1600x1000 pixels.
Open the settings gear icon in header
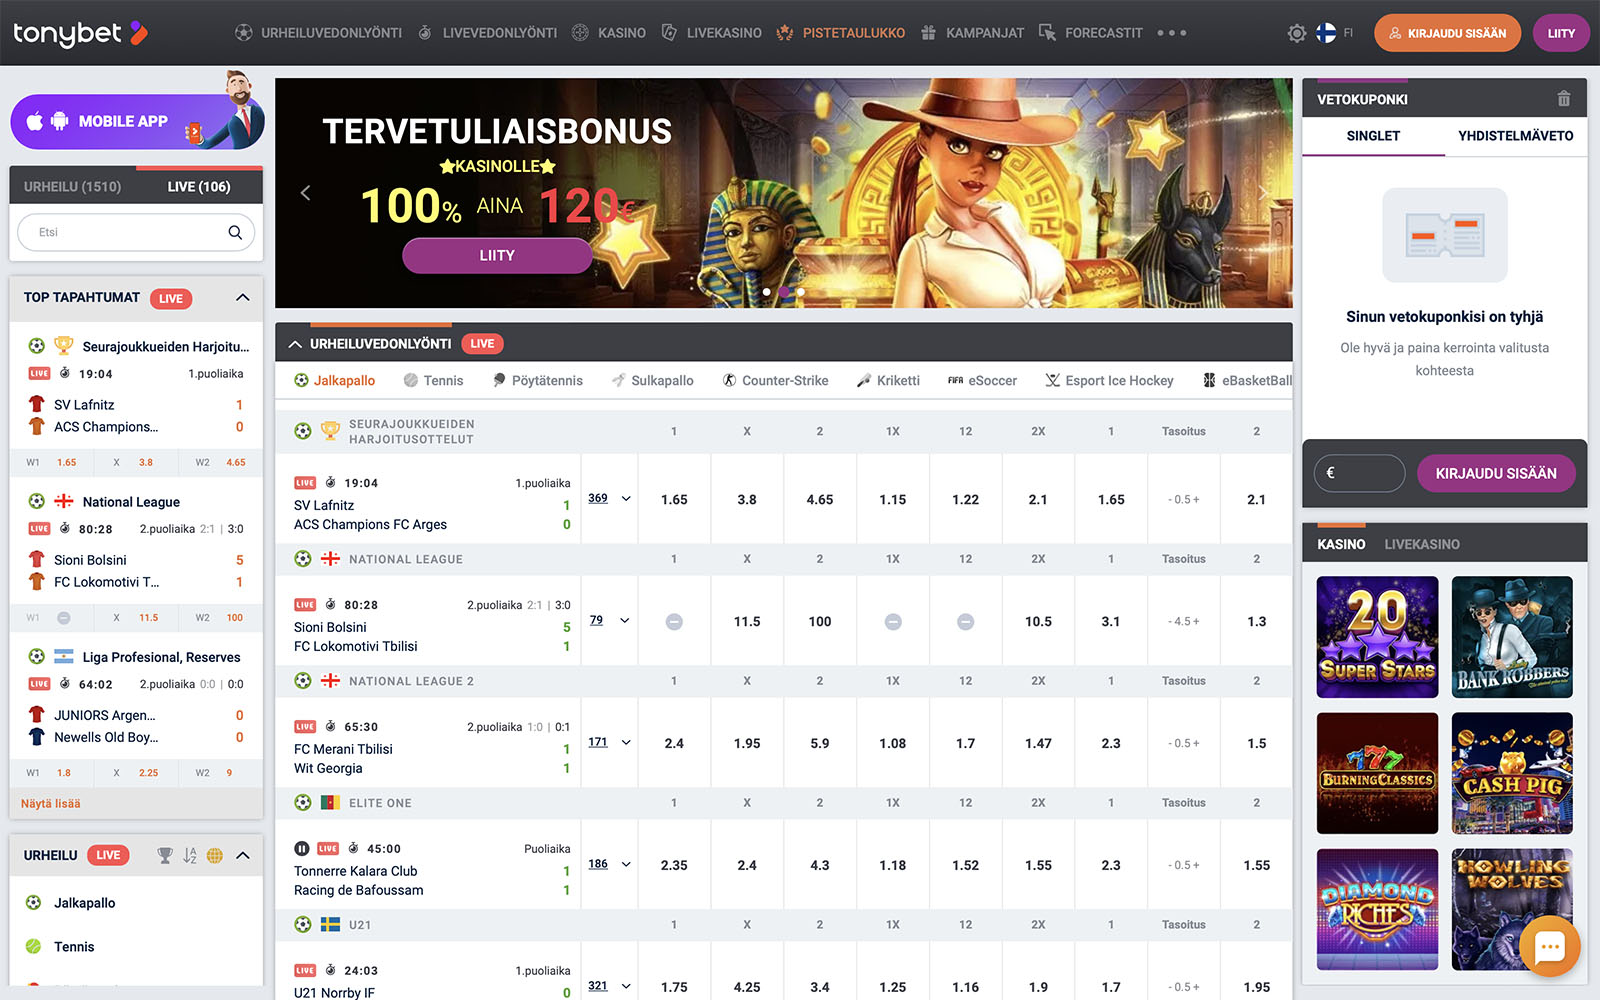click(x=1296, y=33)
